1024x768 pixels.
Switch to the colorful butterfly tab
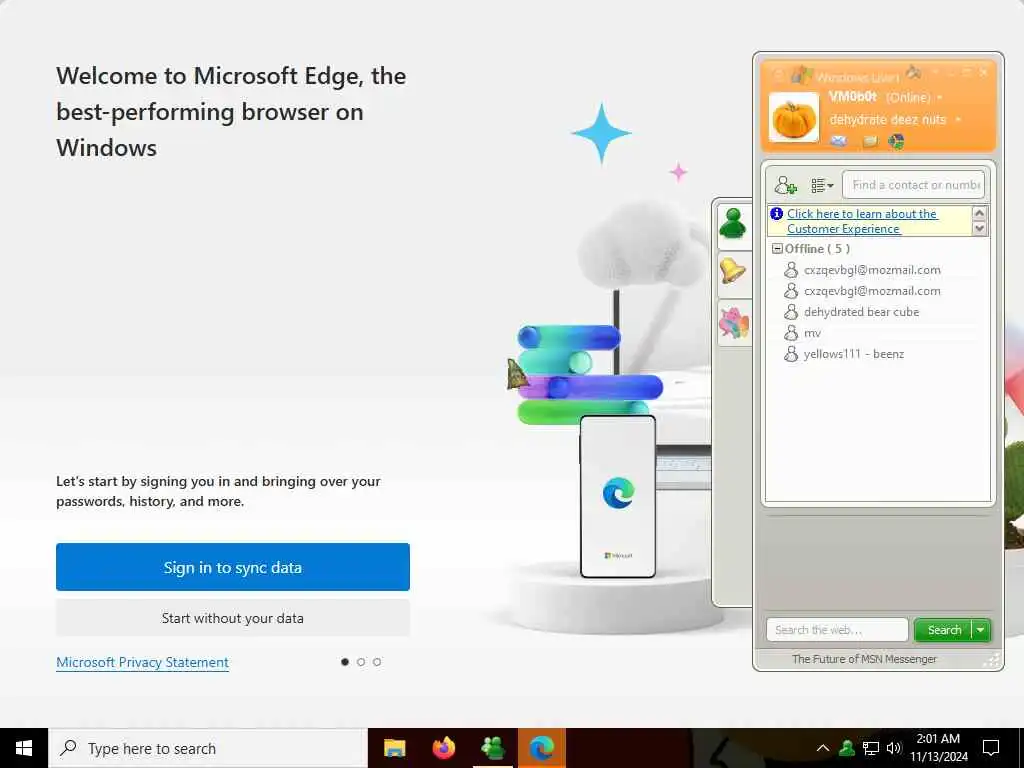coord(733,323)
